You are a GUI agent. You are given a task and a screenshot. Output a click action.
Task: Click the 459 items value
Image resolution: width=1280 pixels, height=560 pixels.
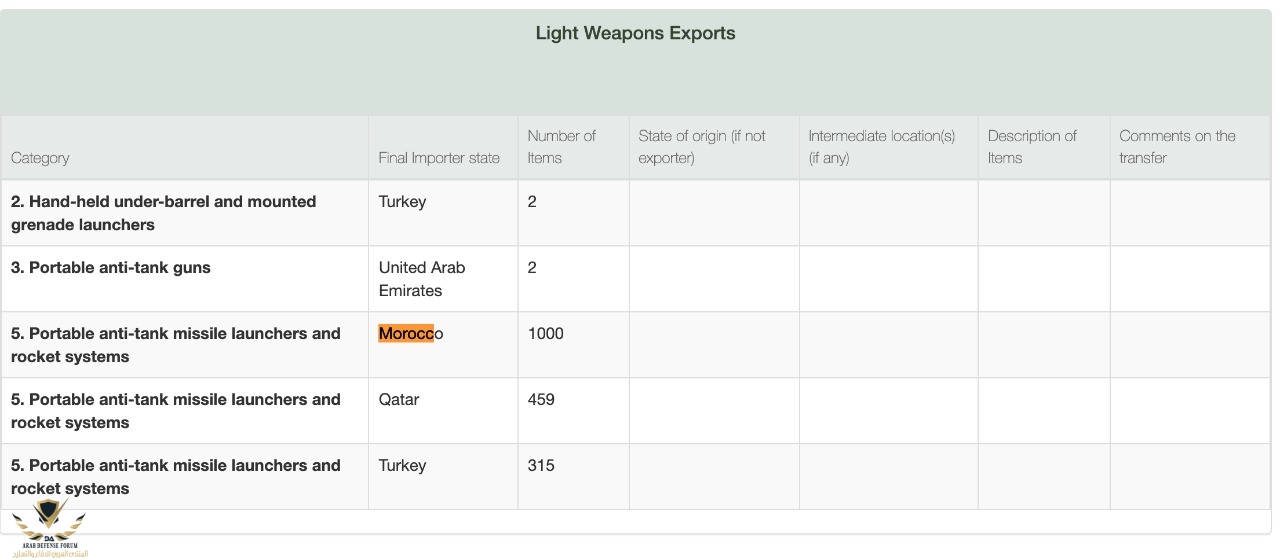(541, 399)
